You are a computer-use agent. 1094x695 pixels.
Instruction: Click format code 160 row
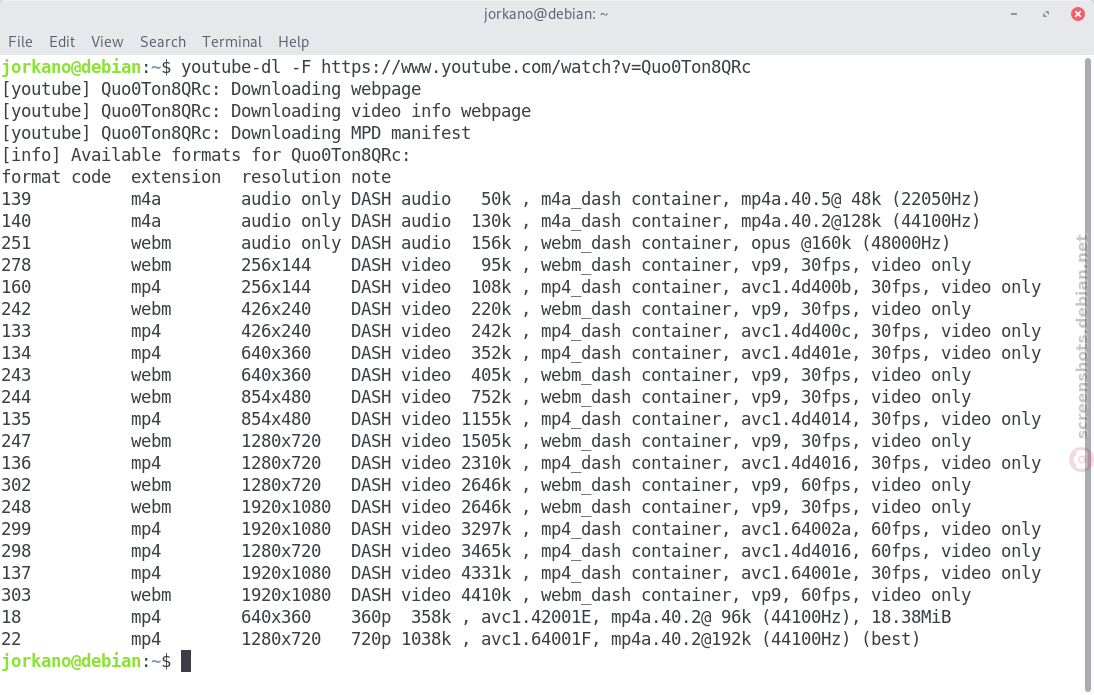tap(521, 287)
